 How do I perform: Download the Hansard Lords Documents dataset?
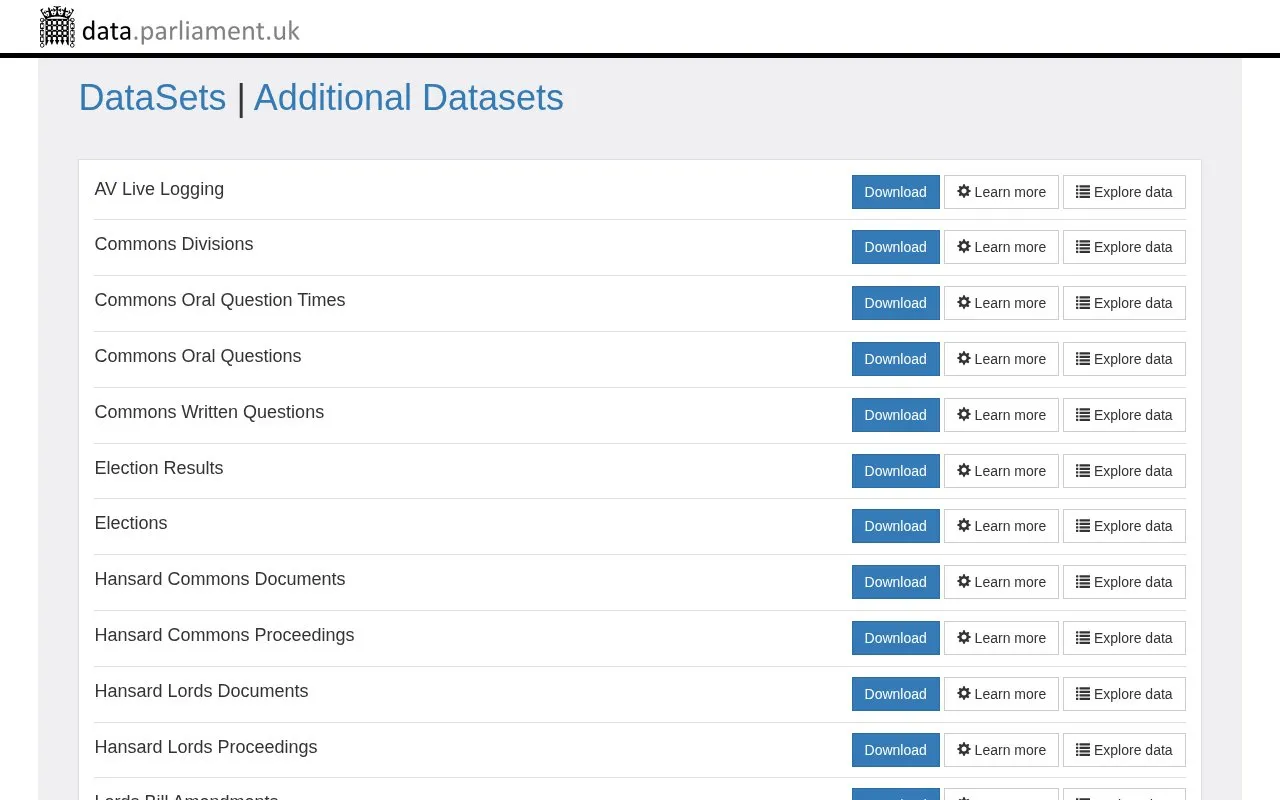click(x=895, y=694)
